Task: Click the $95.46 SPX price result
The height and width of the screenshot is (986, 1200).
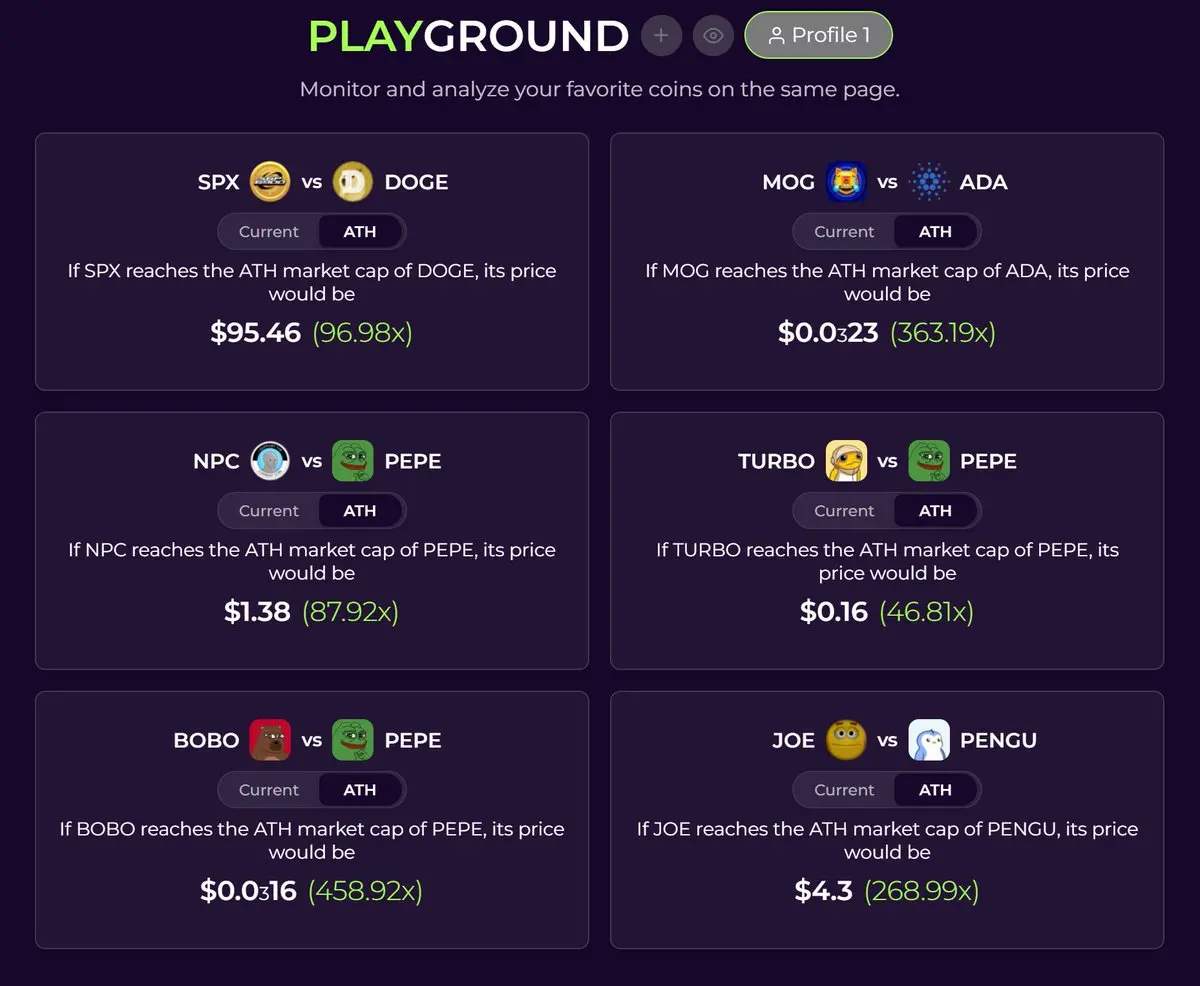Action: pyautogui.click(x=256, y=333)
